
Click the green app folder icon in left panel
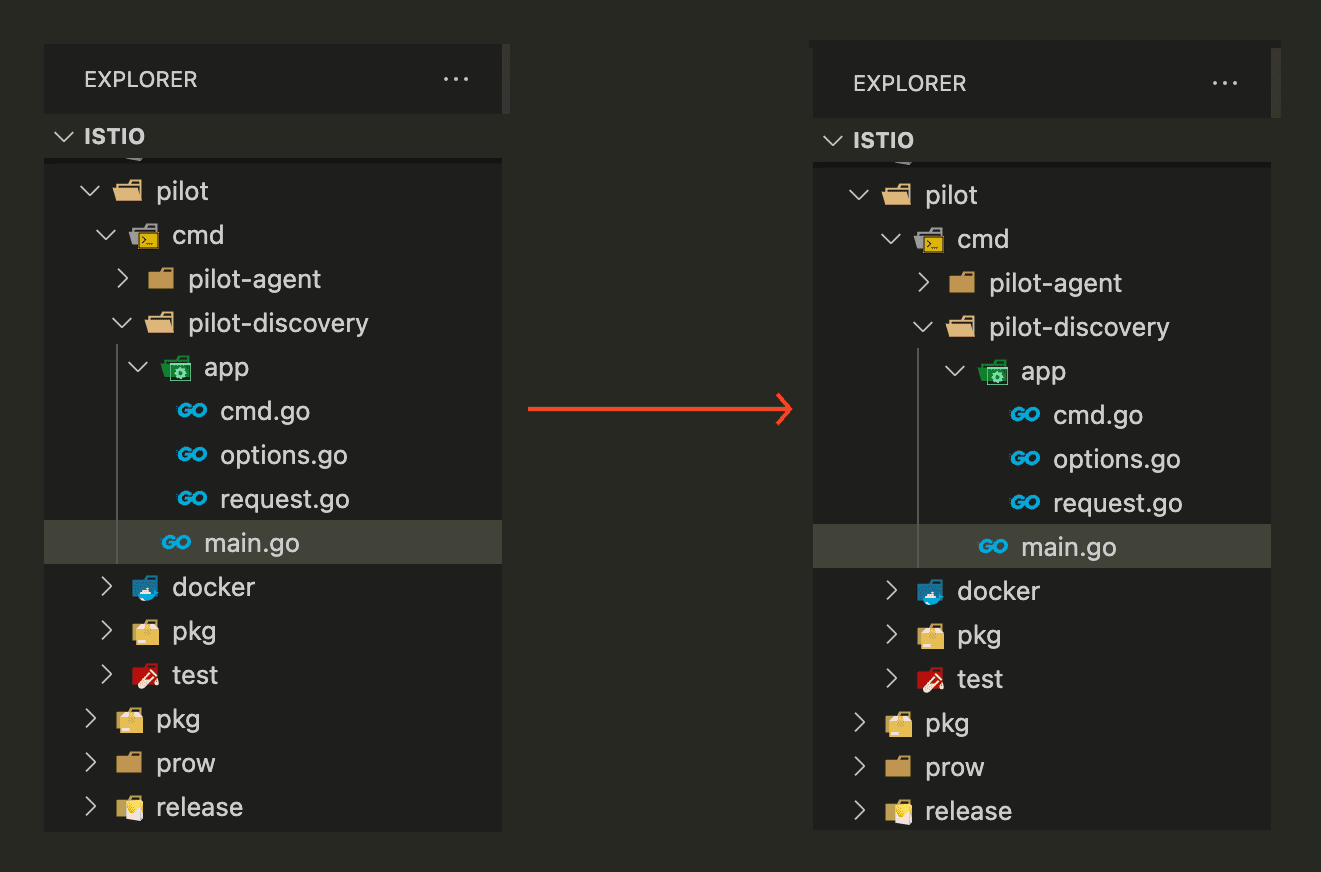(x=176, y=368)
